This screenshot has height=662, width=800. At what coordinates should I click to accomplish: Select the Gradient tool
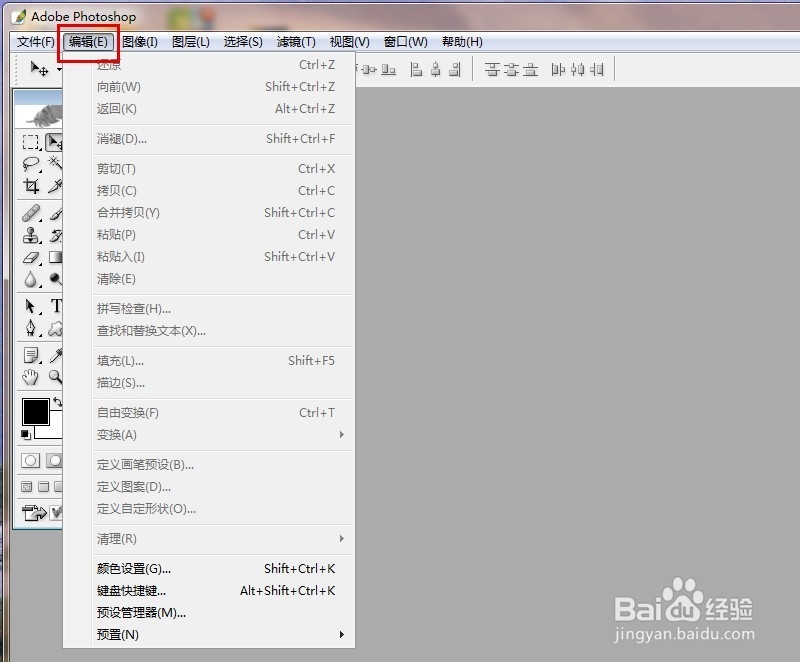pyautogui.click(x=54, y=257)
